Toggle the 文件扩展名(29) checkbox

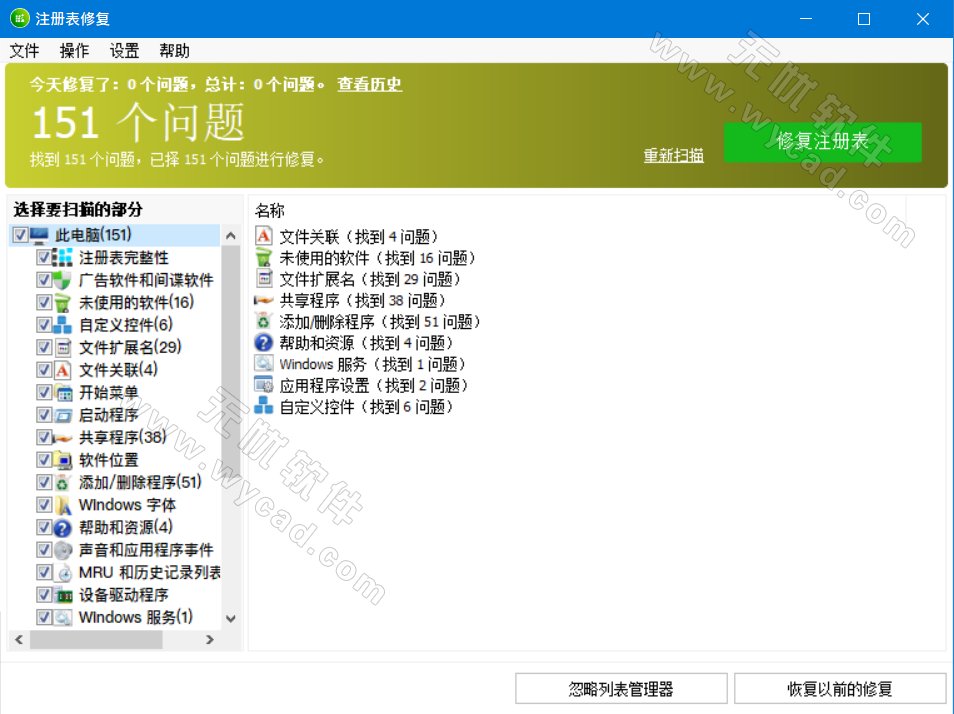tap(43, 347)
